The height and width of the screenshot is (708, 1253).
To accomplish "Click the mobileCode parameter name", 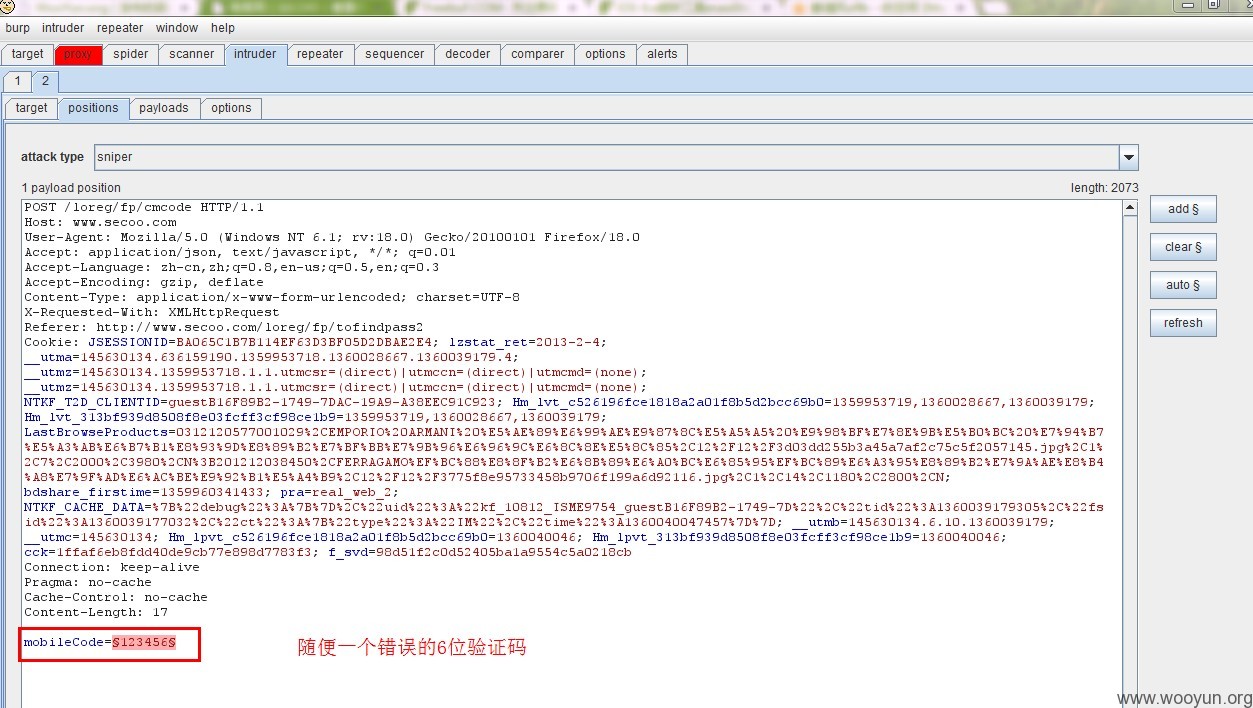I will click(64, 642).
